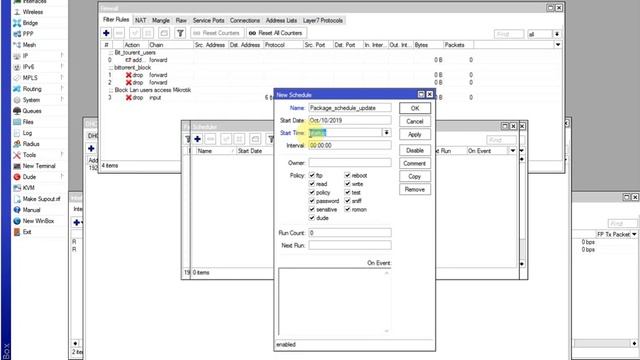This screenshot has height=360, width=640.
Task: Click the Start Date field
Action: (350, 120)
